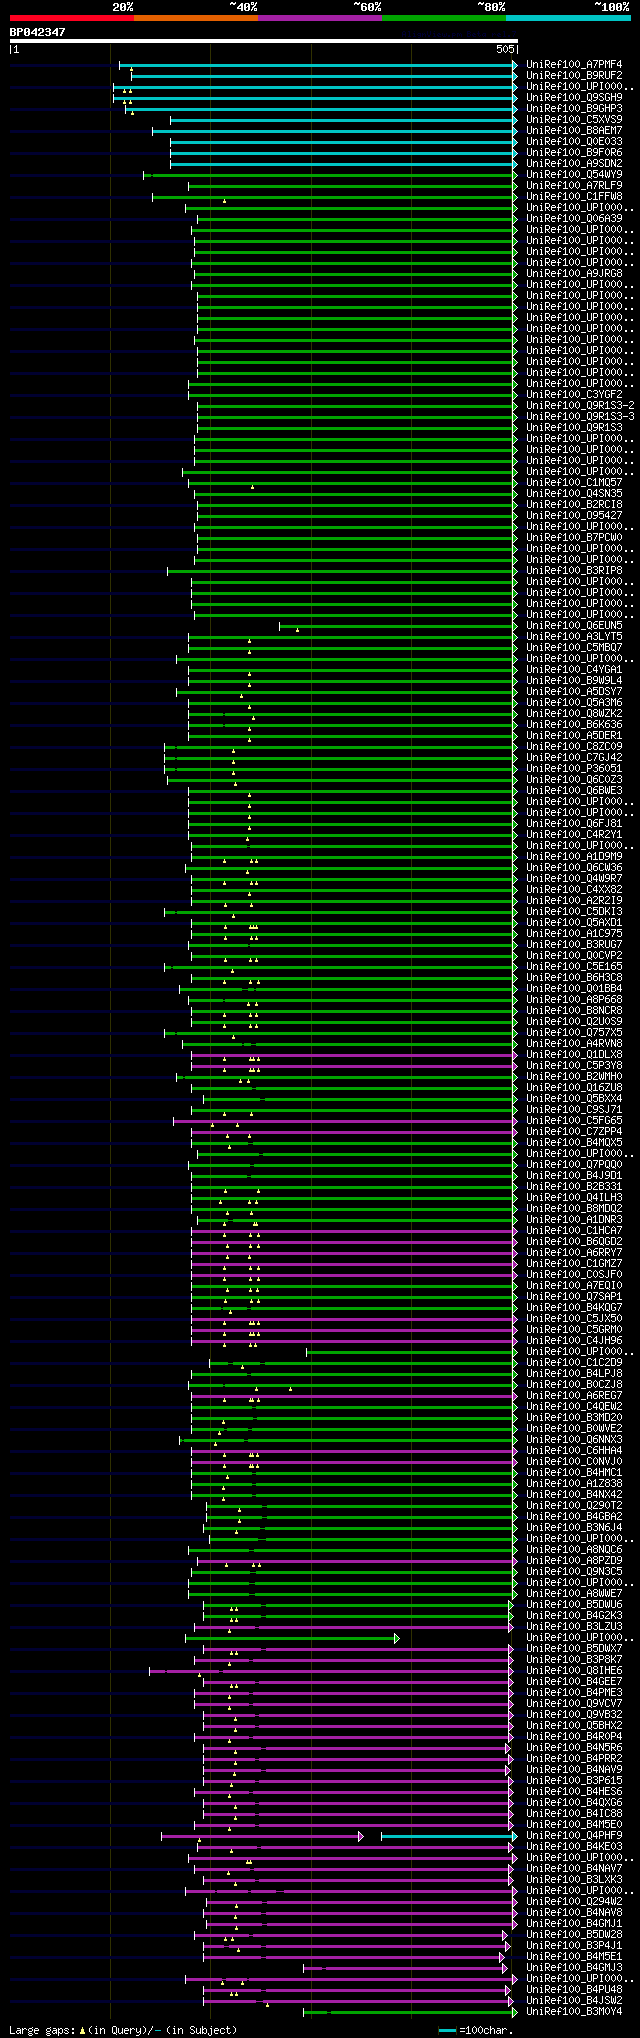640x2038 pixels.
Task: Select the UniRef100_Q0E033 label
Action: [x=574, y=142]
